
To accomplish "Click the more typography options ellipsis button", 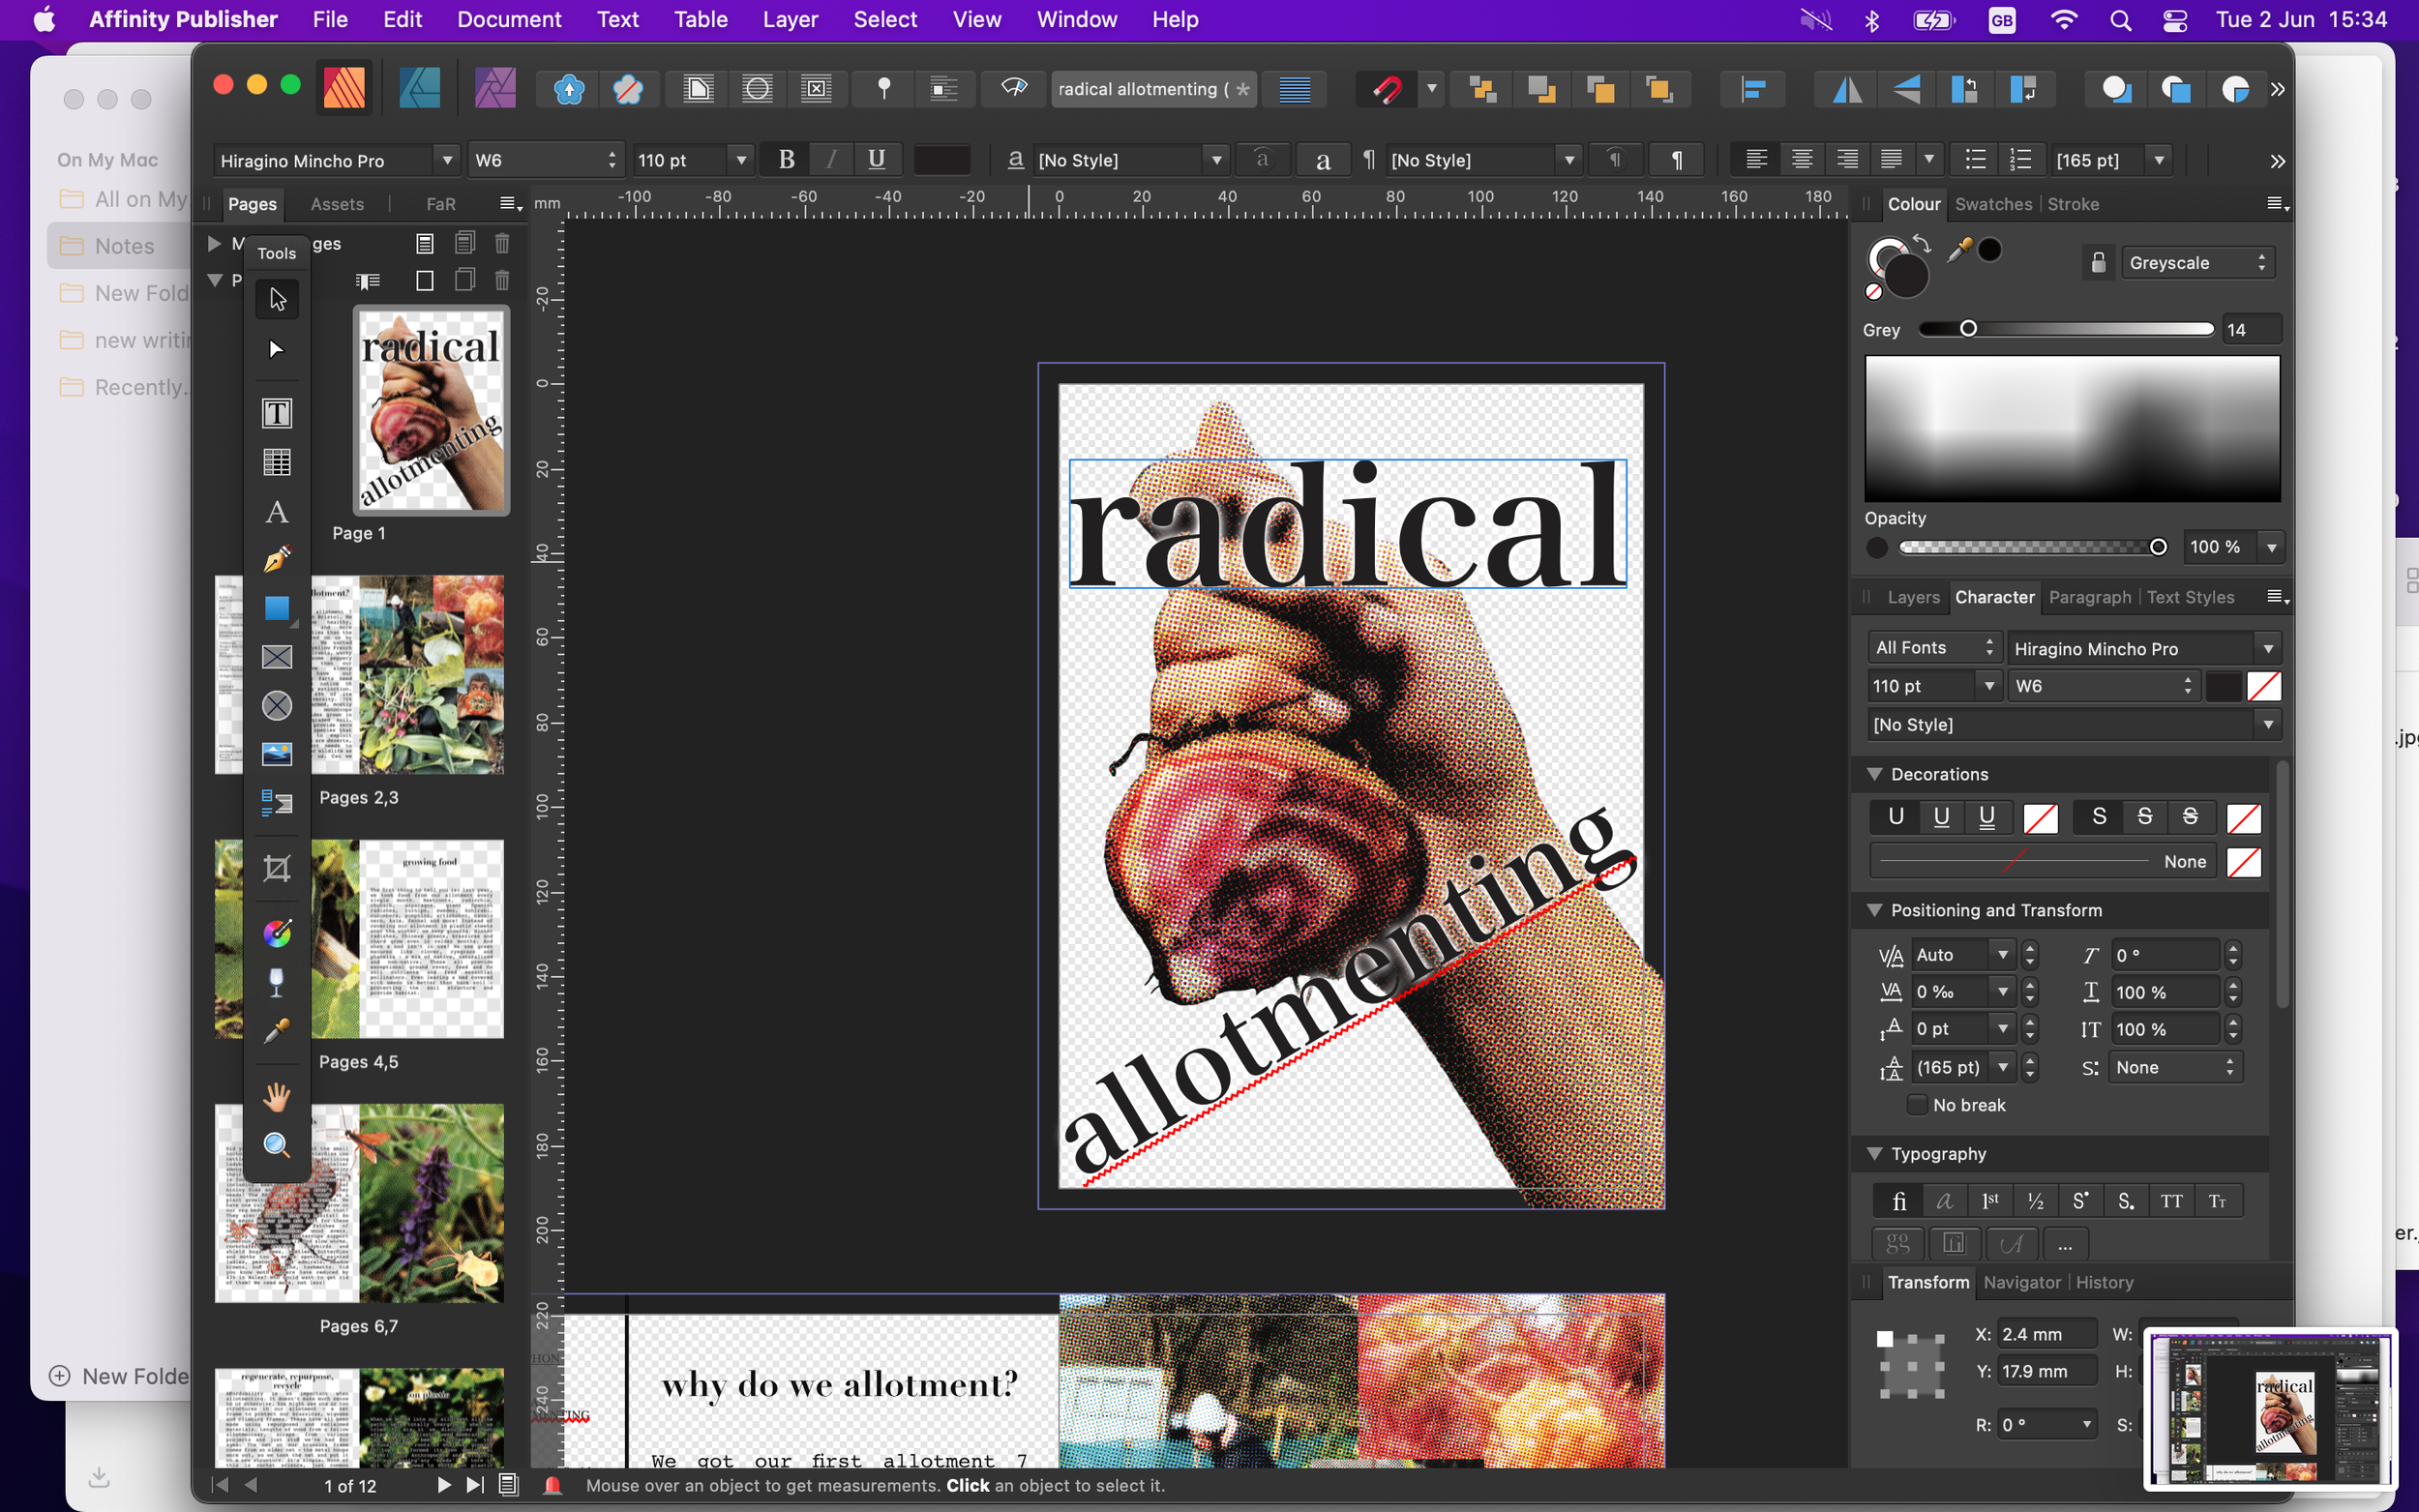I will (x=2064, y=1244).
